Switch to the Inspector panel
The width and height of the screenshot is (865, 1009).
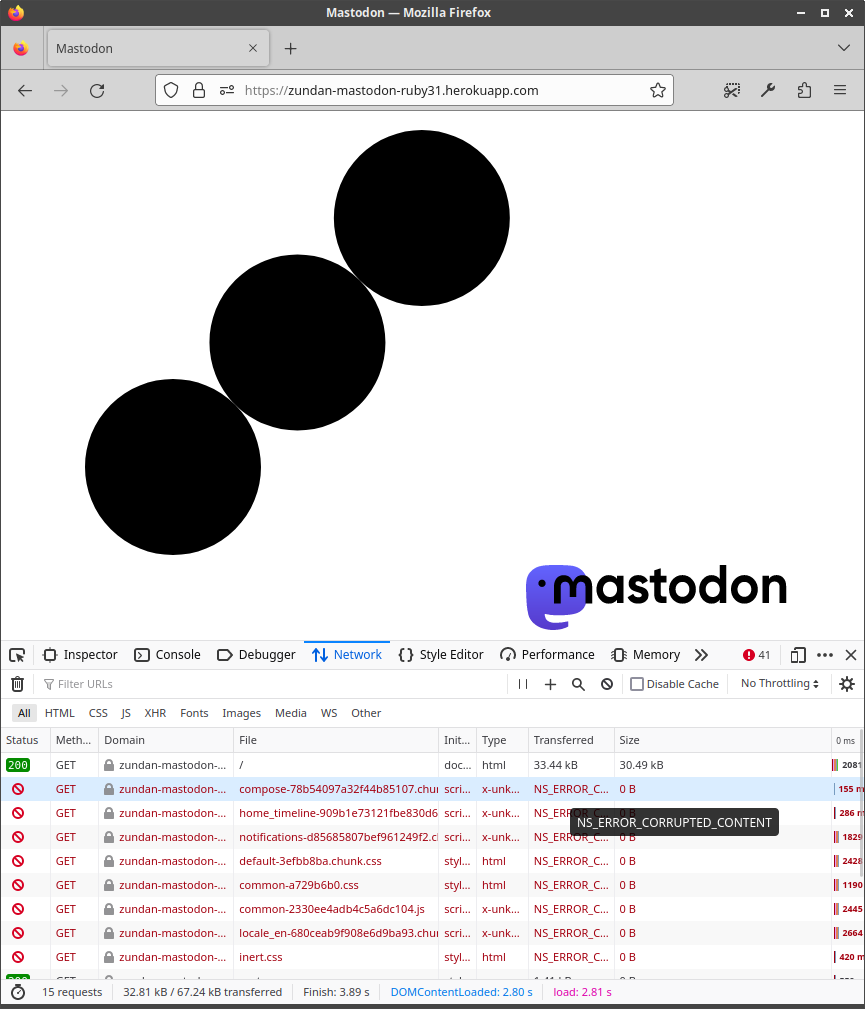80,655
